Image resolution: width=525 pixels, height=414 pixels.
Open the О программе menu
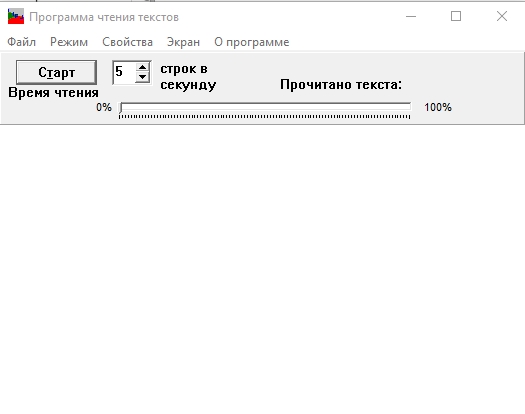(x=252, y=42)
